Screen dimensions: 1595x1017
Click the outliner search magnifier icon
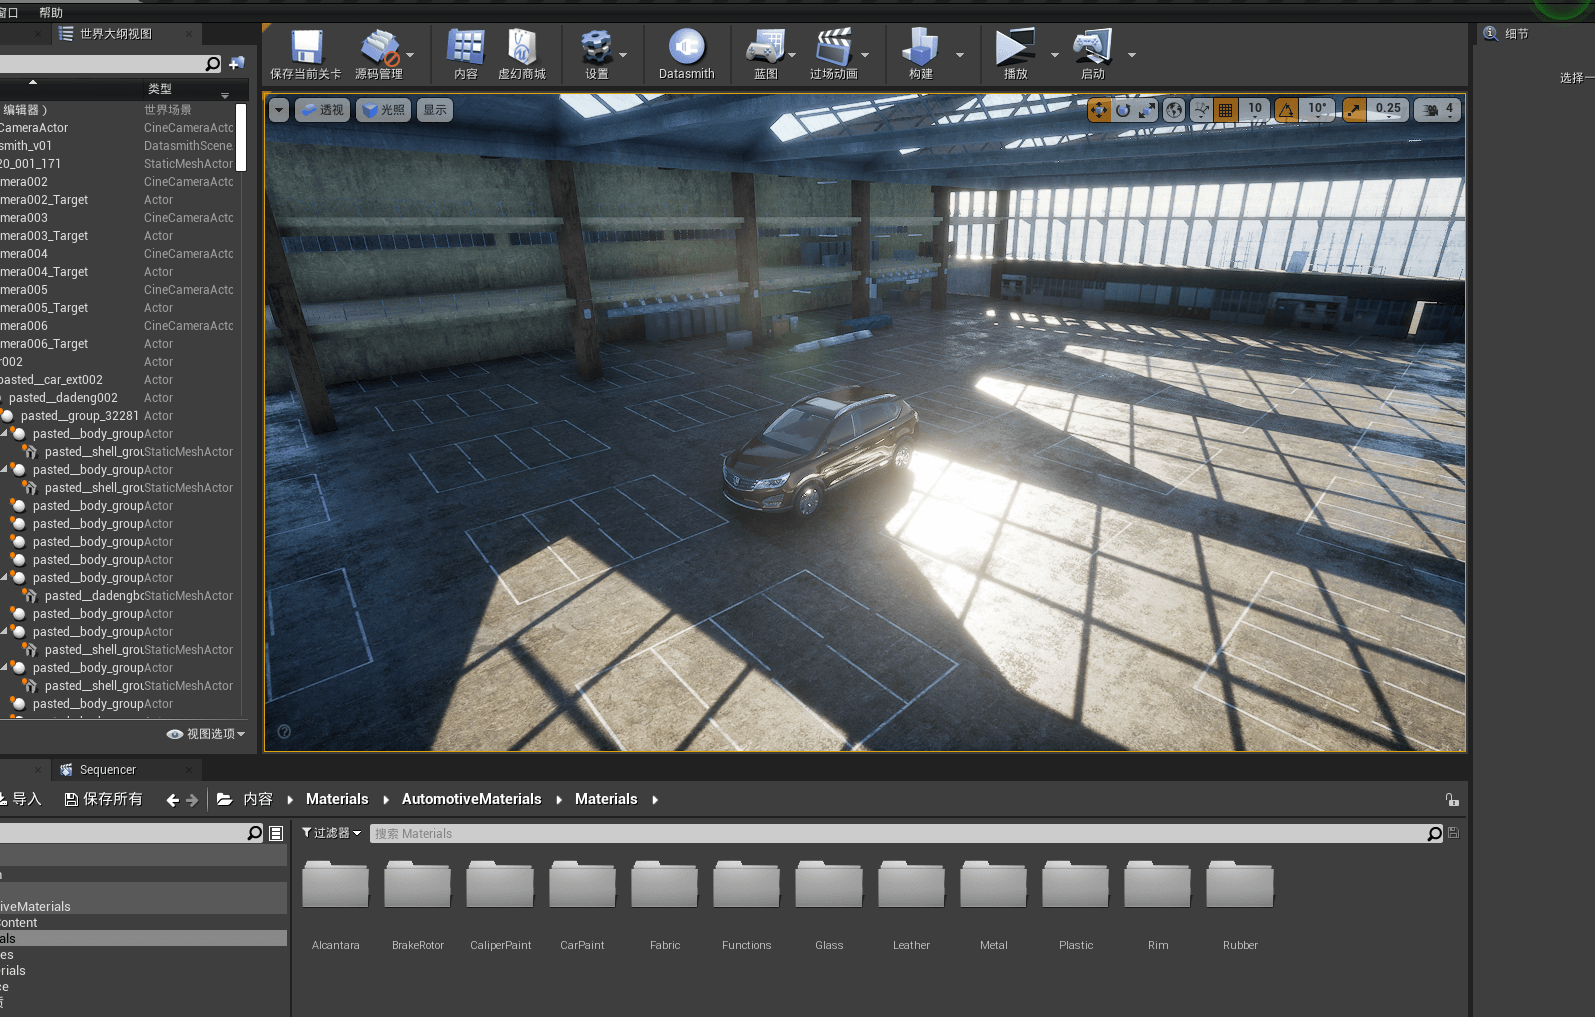pyautogui.click(x=212, y=64)
